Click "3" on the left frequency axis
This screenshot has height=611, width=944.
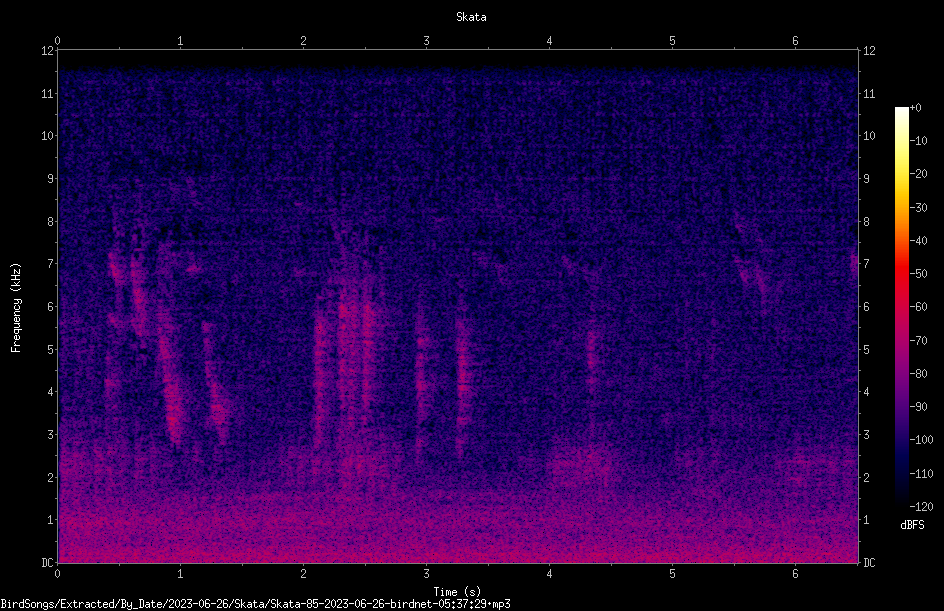50,435
